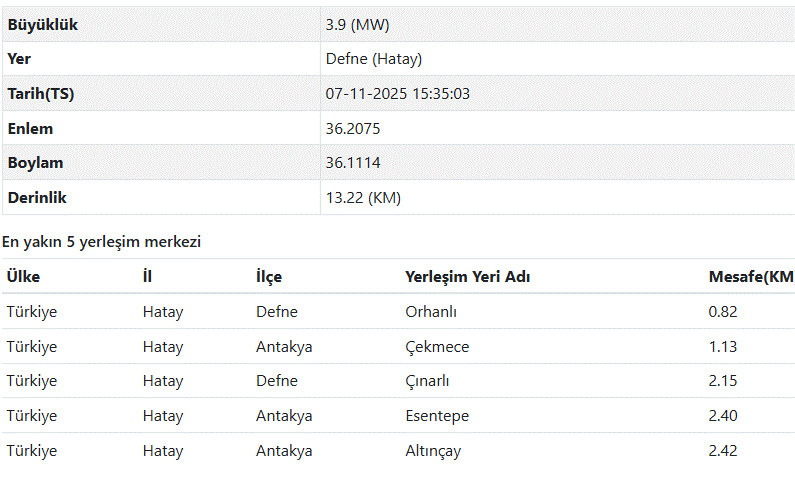Click the Mesafe(KM) column header
795x480 pixels.
coord(750,277)
